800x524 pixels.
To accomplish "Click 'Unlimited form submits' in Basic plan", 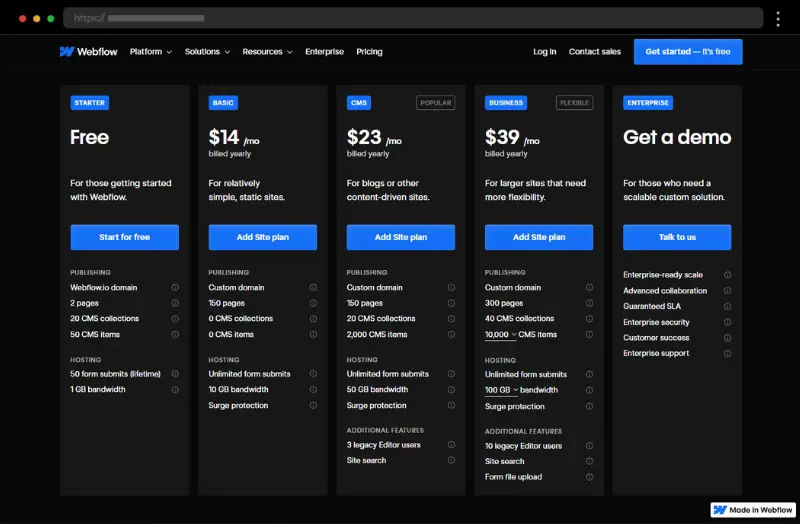I will [249, 374].
